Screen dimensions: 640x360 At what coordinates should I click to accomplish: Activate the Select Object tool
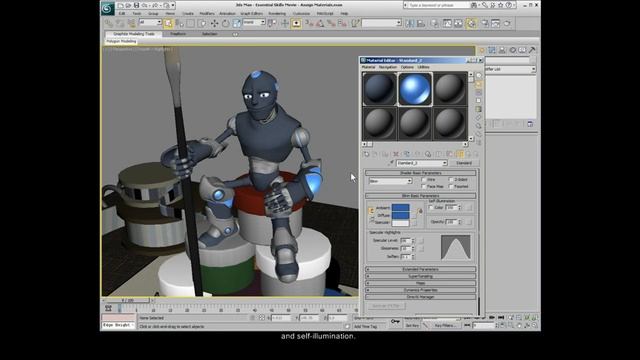click(x=168, y=24)
